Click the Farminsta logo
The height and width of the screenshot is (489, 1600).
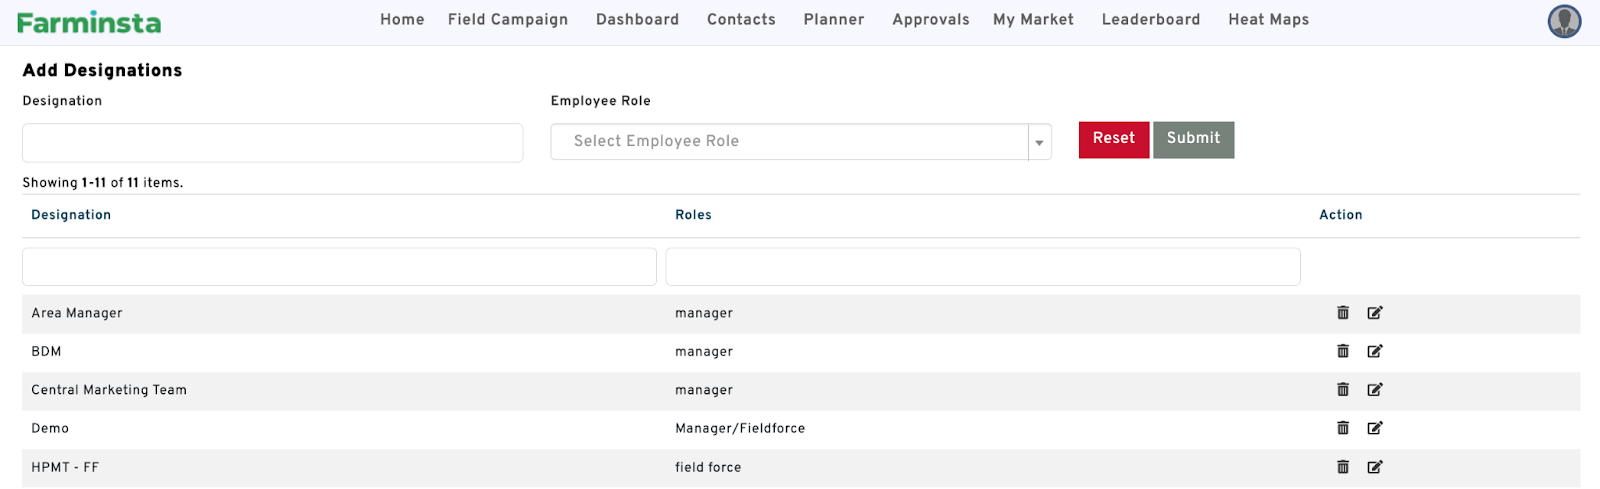point(89,22)
